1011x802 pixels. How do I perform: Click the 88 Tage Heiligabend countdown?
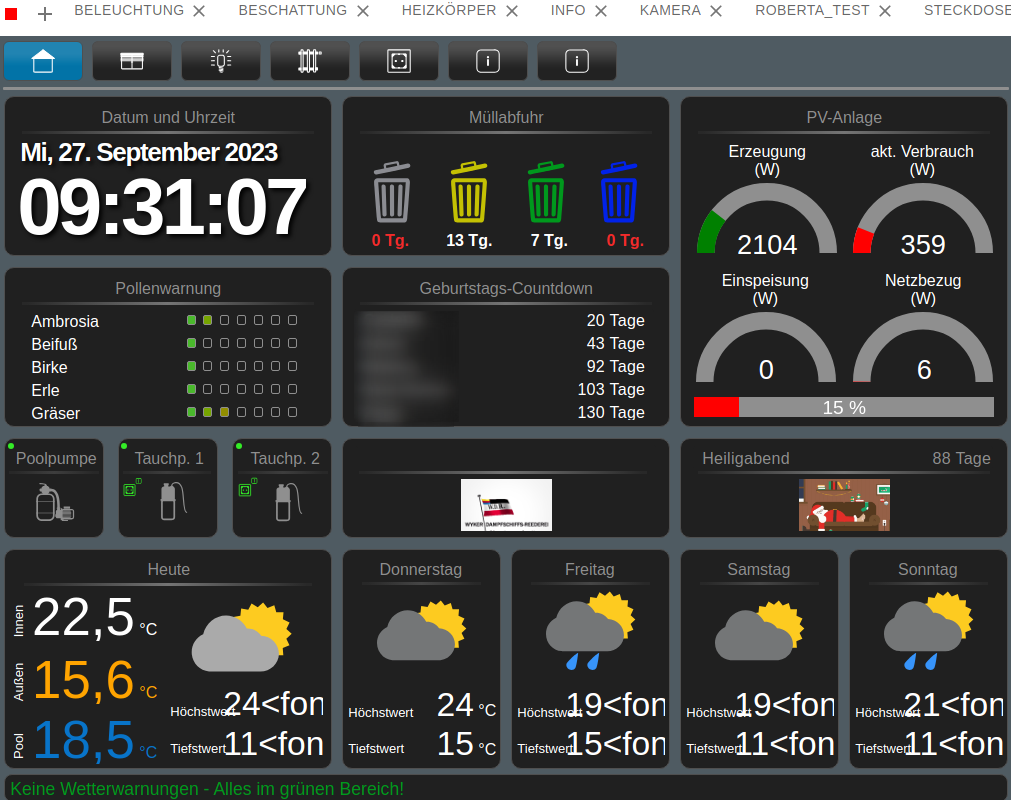coord(961,458)
